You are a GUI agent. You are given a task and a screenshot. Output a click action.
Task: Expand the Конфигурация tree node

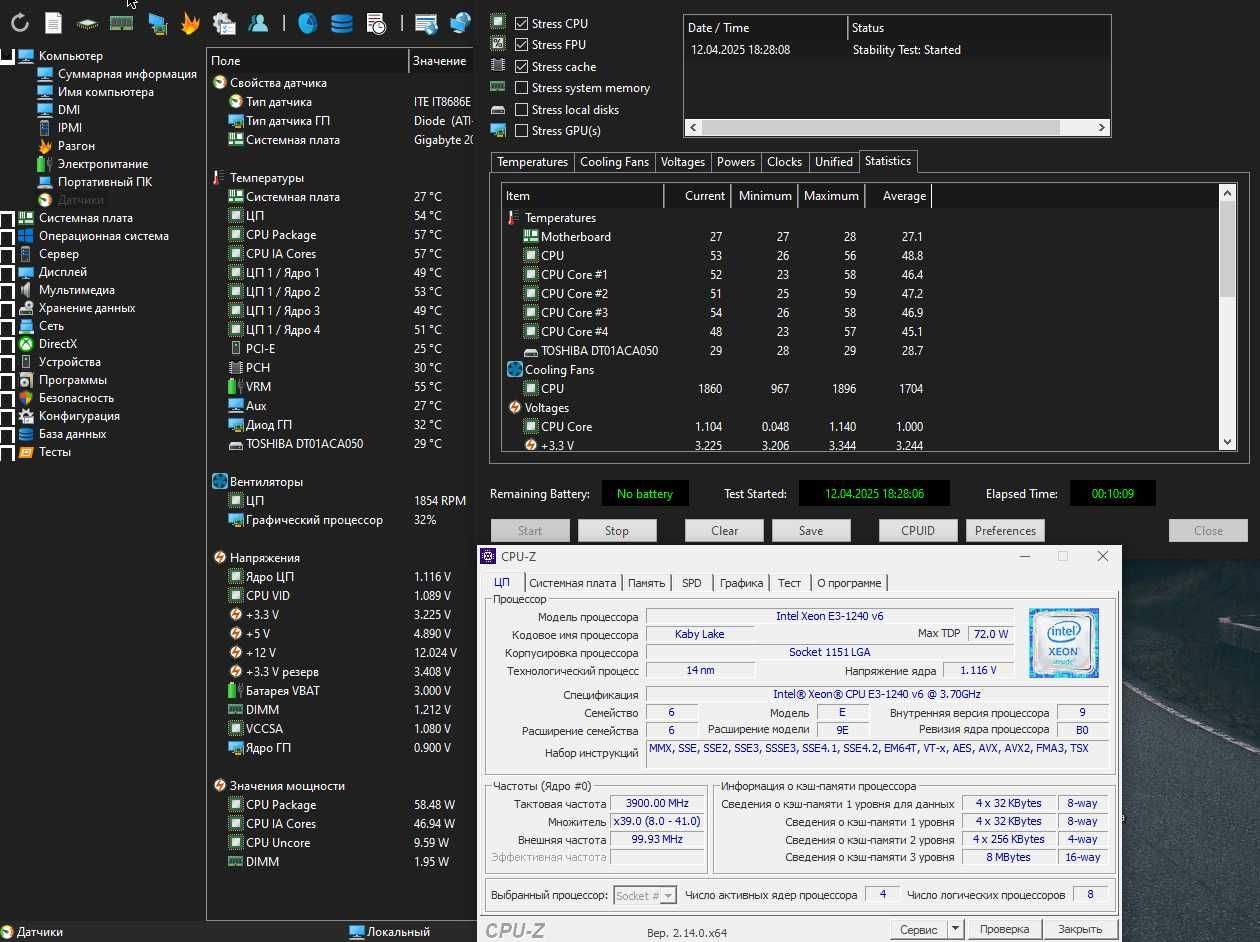7,416
